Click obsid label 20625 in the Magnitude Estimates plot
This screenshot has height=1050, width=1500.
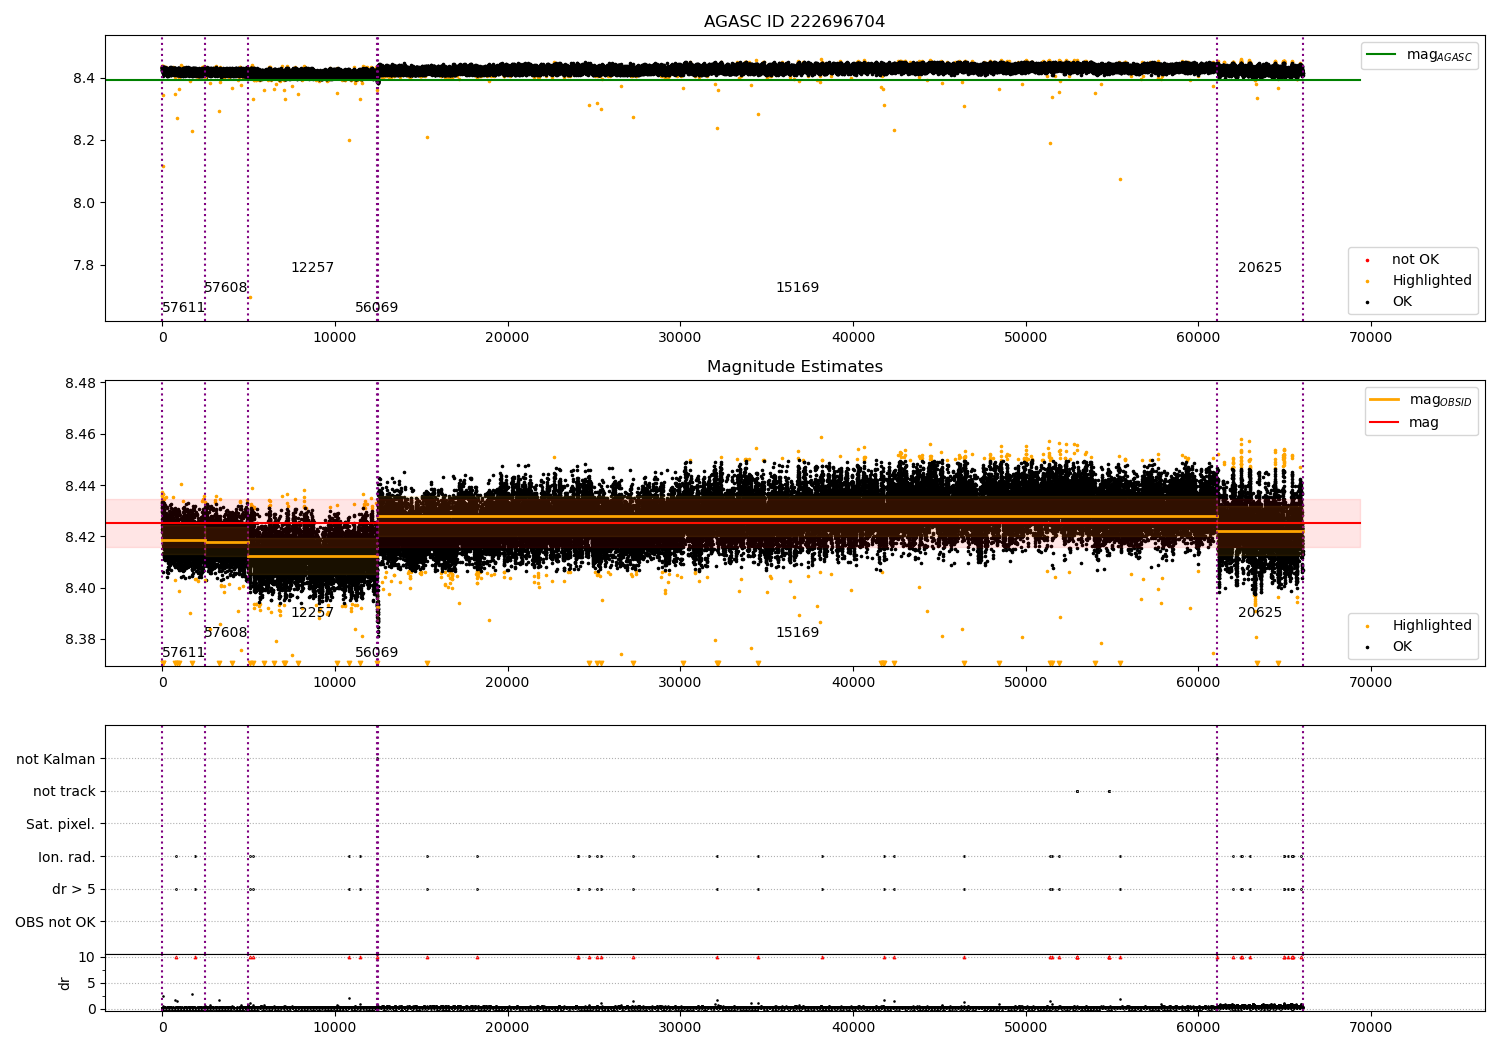point(1260,613)
